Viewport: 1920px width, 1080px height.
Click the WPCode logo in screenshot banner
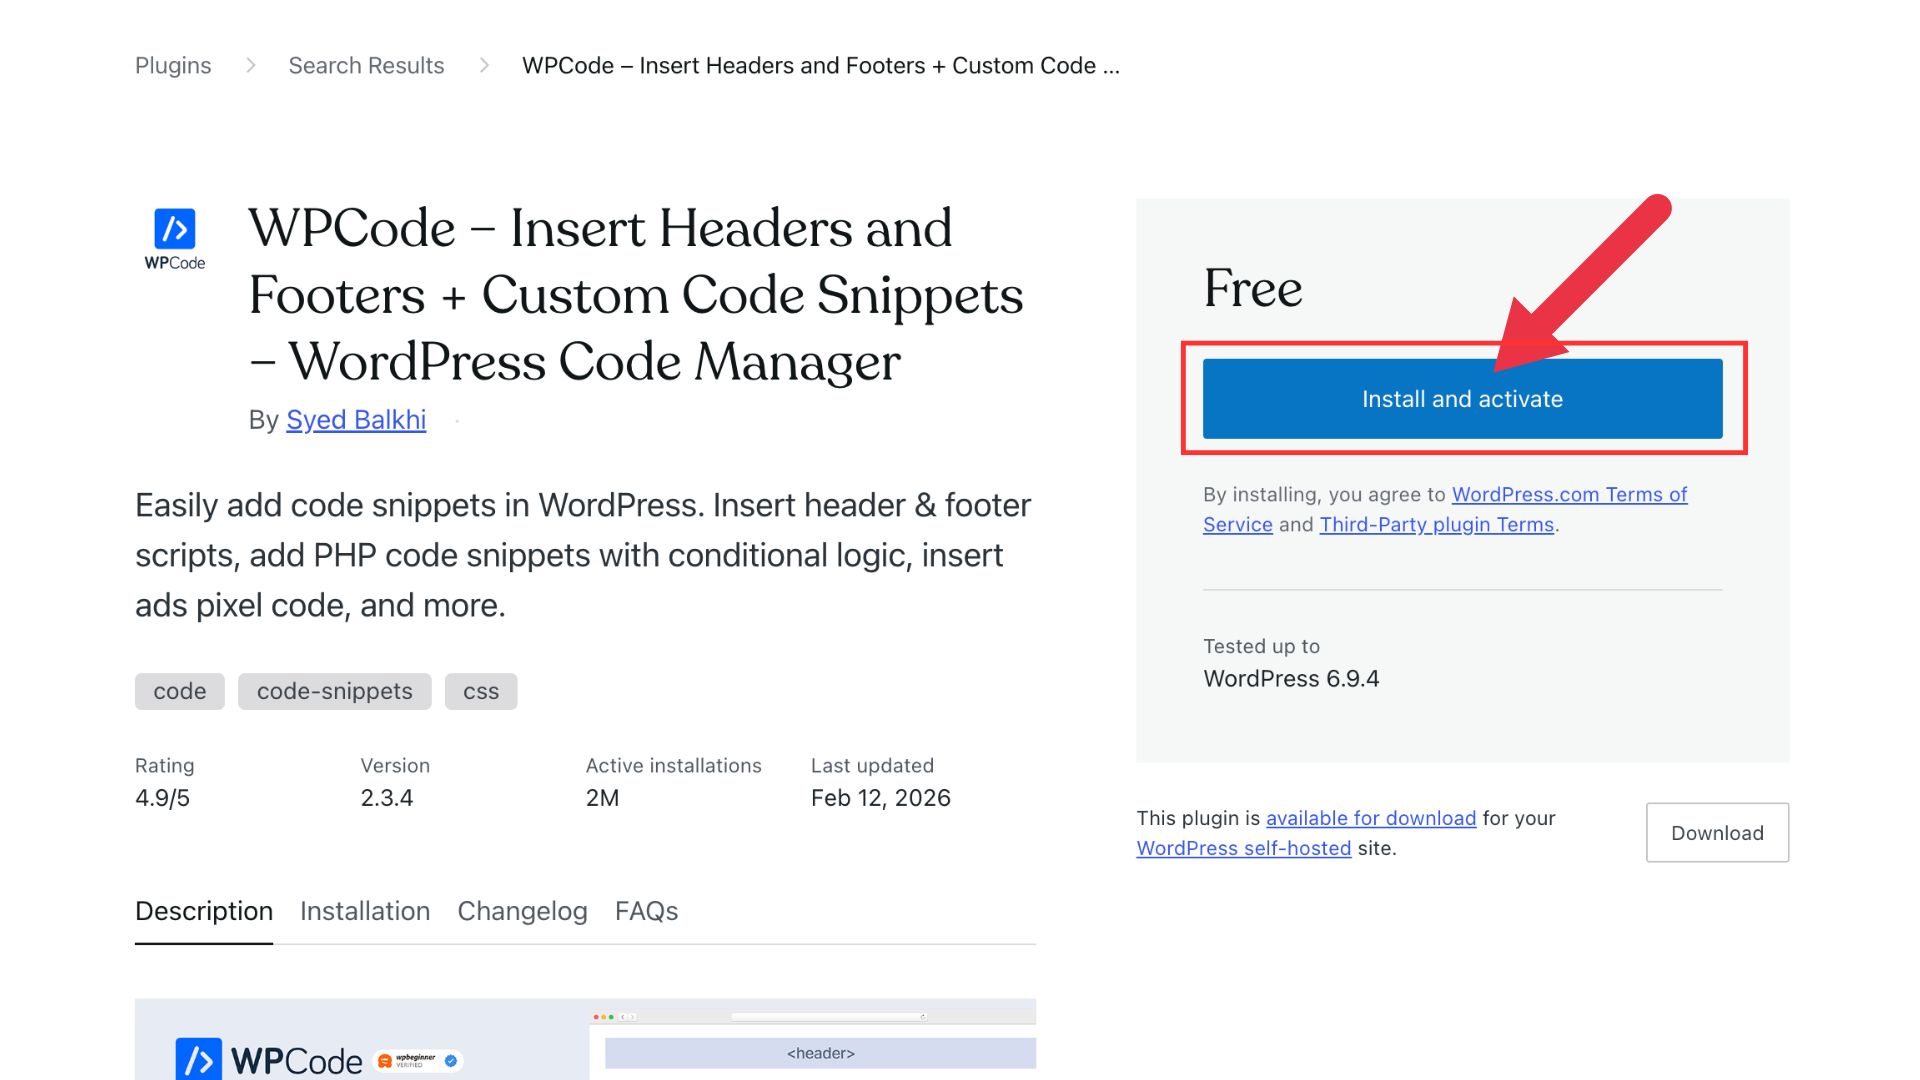[268, 1059]
